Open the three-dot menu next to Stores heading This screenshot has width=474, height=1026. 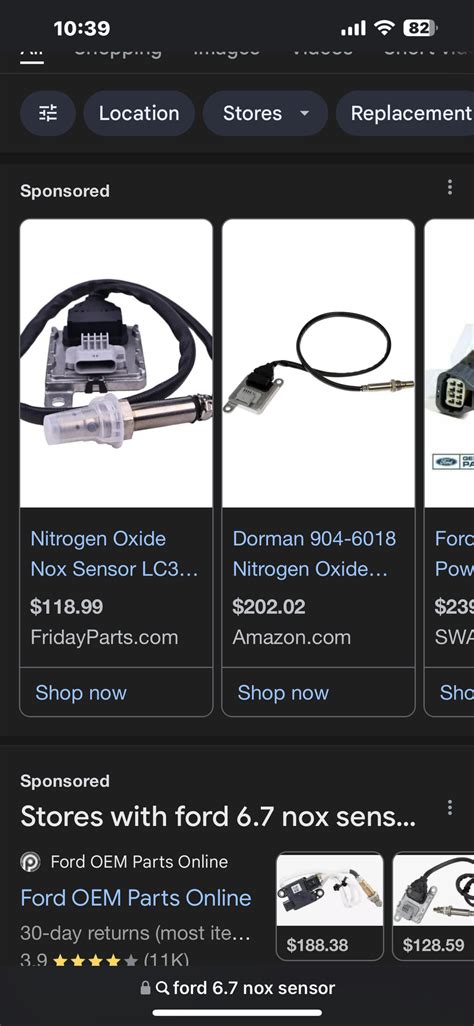pos(449,807)
